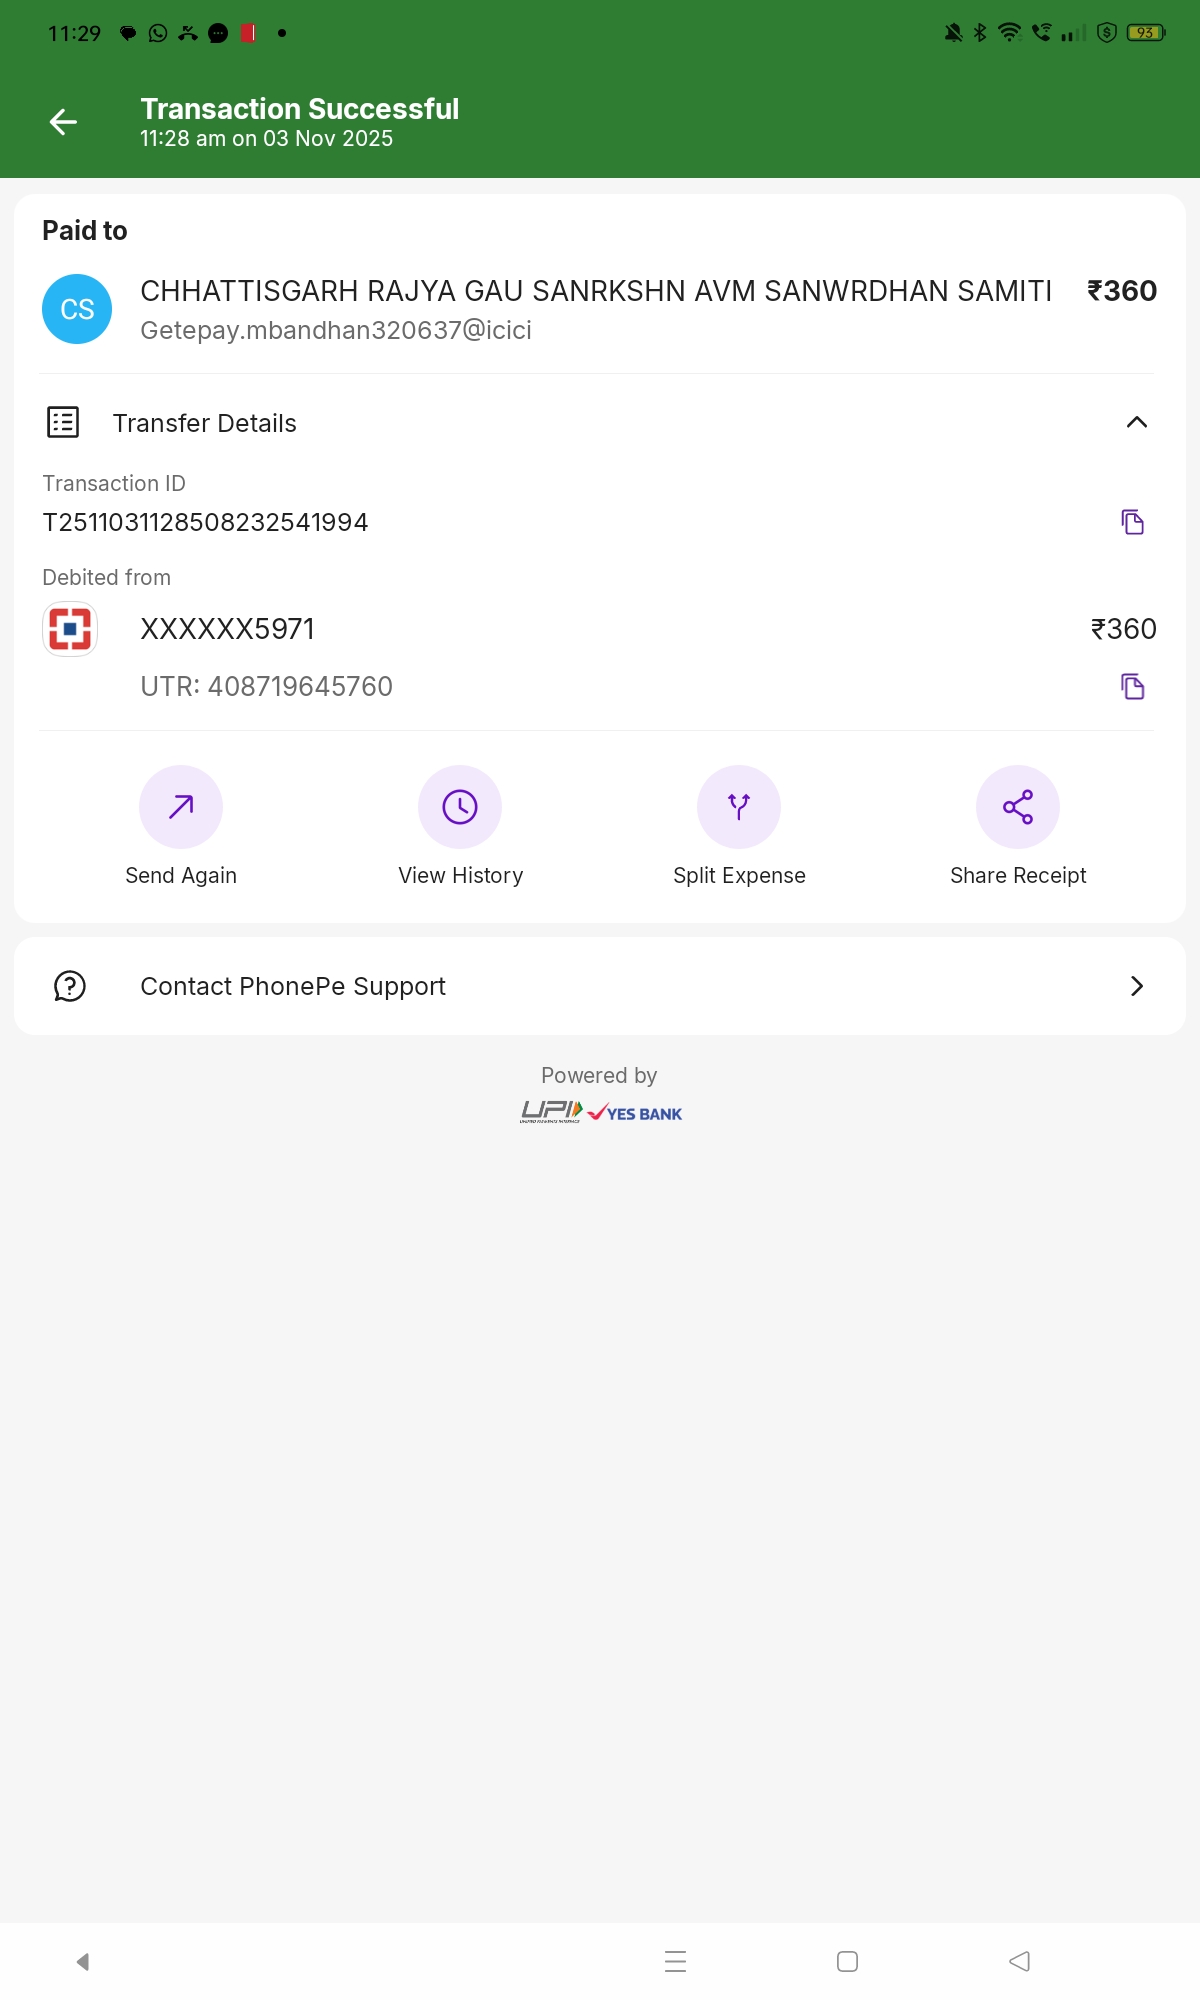Copy the Transaction ID
Viewport: 1200px width, 2000px height.
pos(1132,522)
